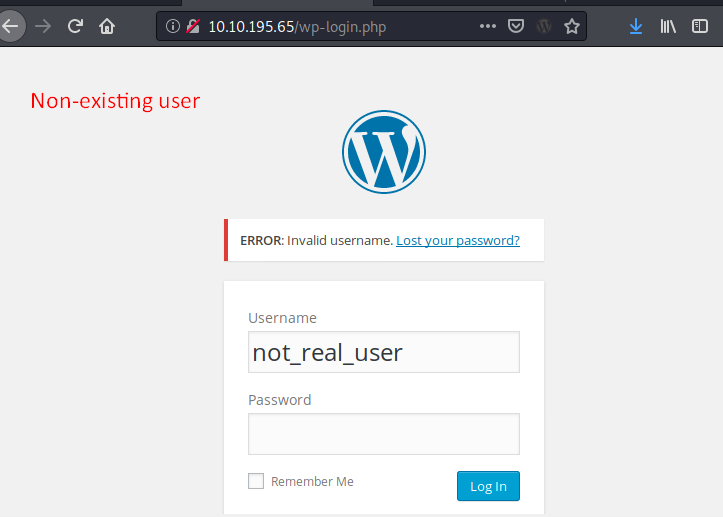Click the WordPress extension icon in address bar
This screenshot has width=723, height=517.
544,26
